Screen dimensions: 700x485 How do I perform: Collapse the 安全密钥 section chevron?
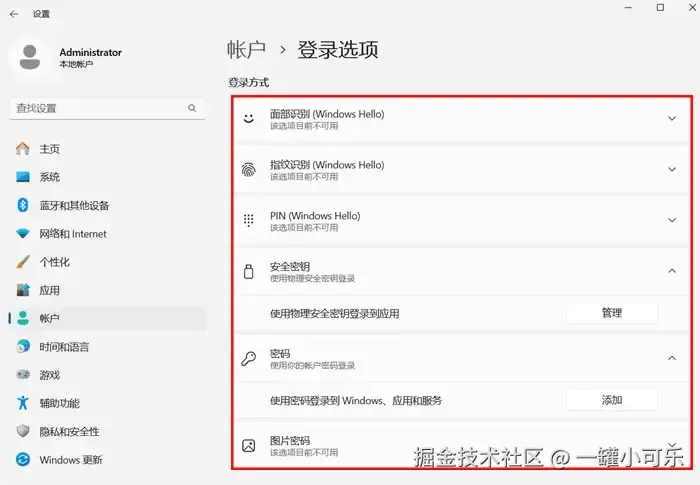click(x=672, y=271)
